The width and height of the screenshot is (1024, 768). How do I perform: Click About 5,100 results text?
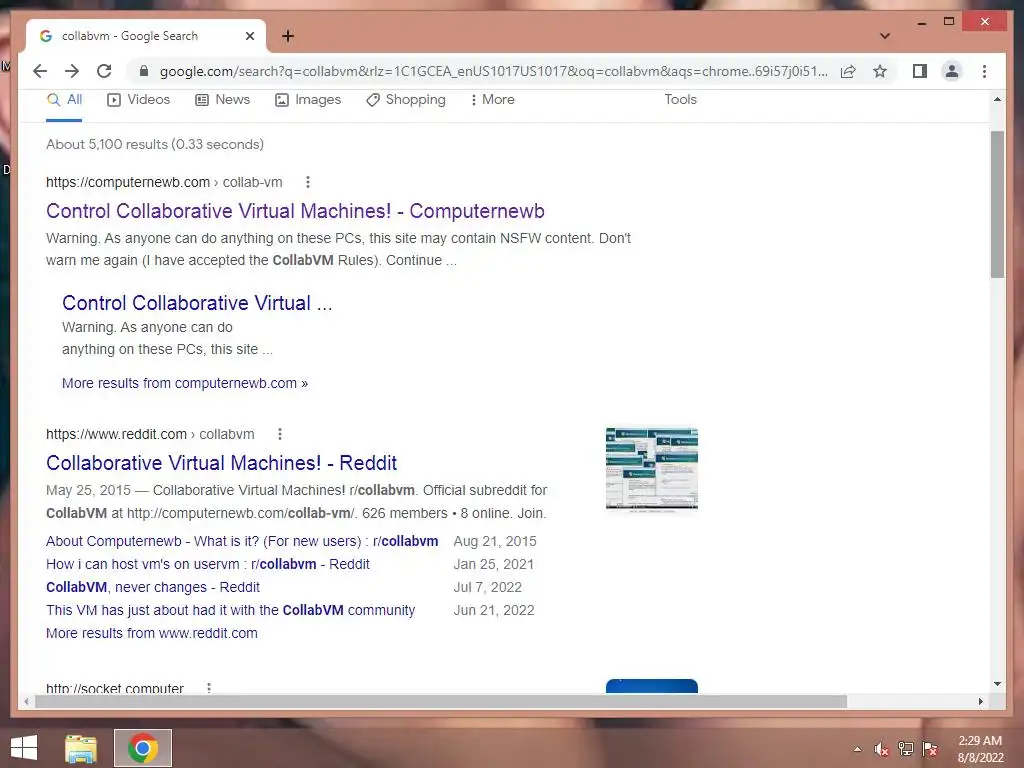point(155,144)
